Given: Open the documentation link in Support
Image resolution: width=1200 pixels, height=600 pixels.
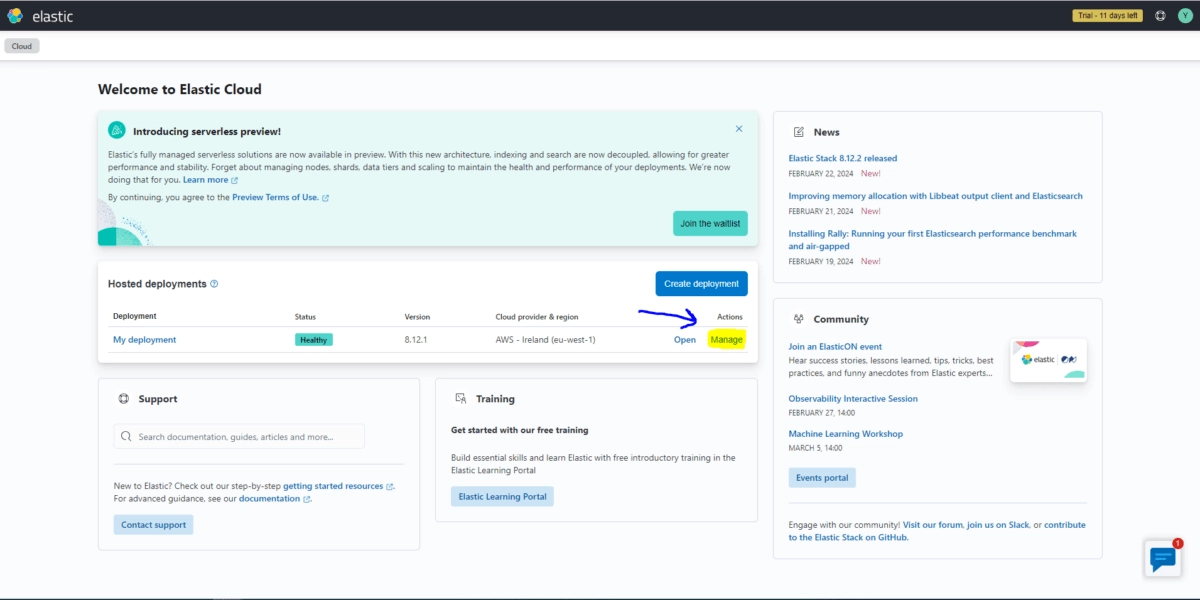Looking at the screenshot, I should pos(274,499).
